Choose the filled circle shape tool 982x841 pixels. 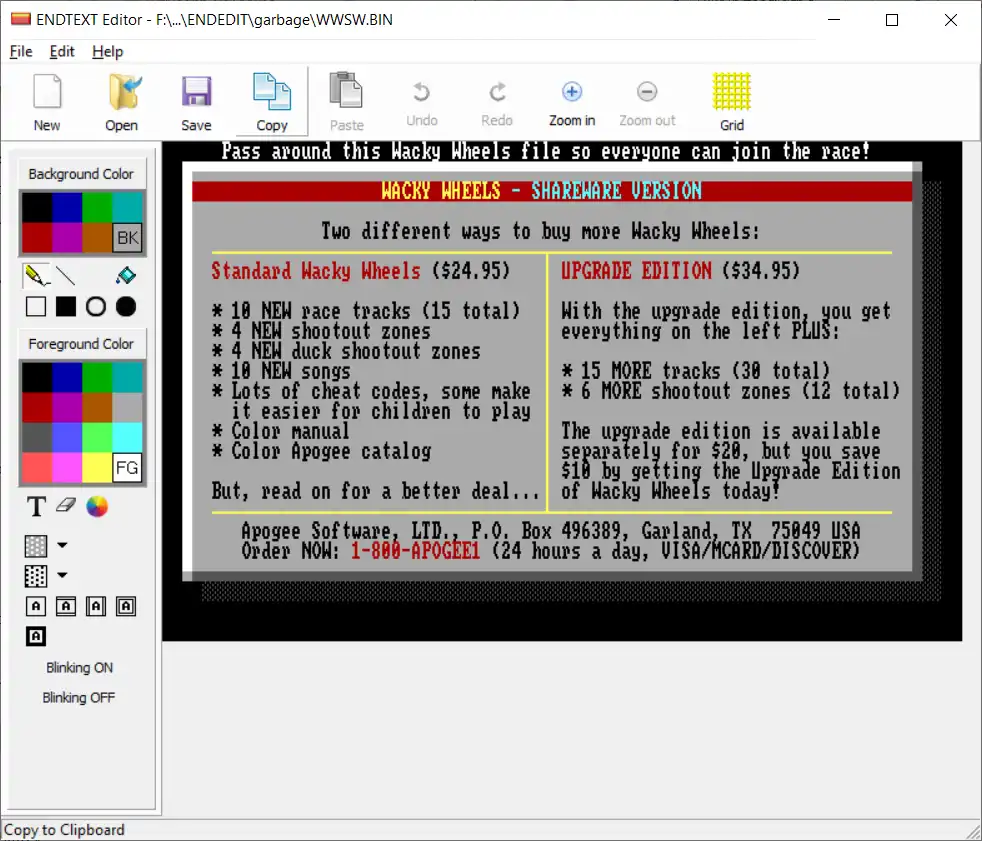[126, 307]
